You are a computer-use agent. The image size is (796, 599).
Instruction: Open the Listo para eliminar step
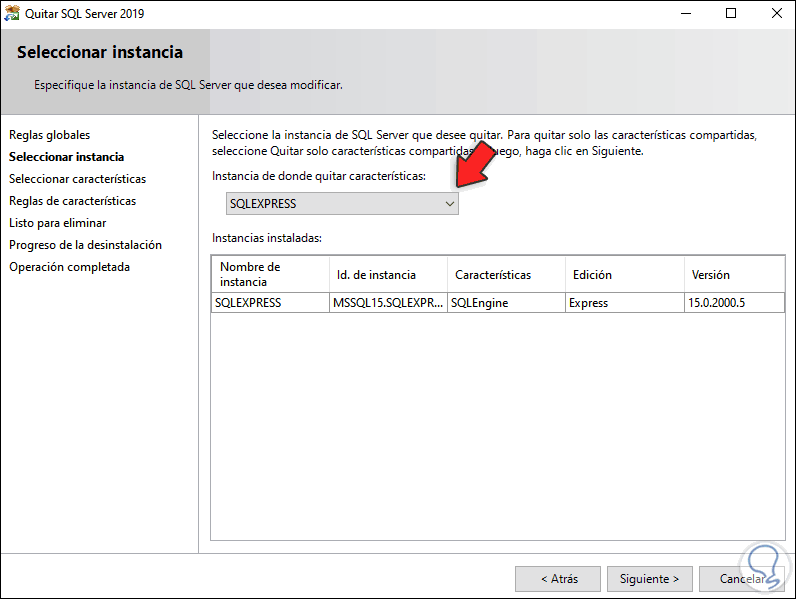[58, 223]
